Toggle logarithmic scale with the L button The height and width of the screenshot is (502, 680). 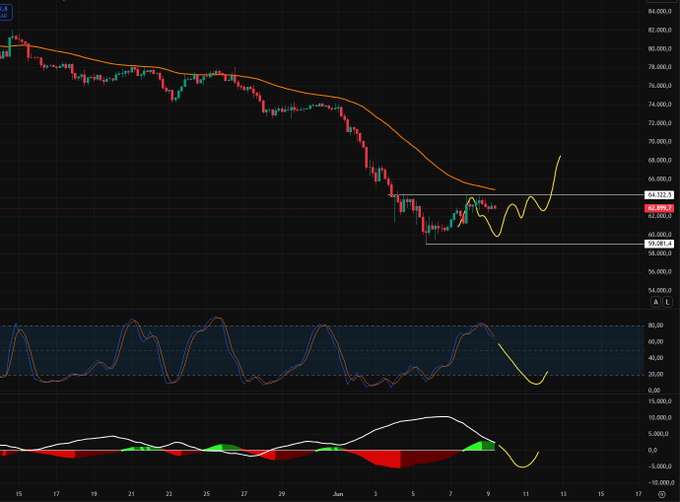(667, 302)
